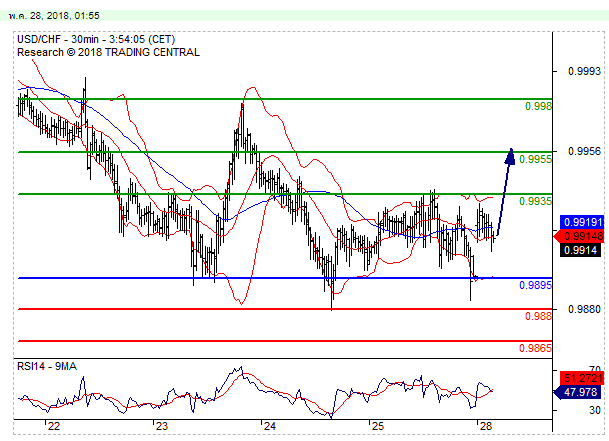
Task: Click the 0.9993 price axis value
Action: pyautogui.click(x=584, y=71)
